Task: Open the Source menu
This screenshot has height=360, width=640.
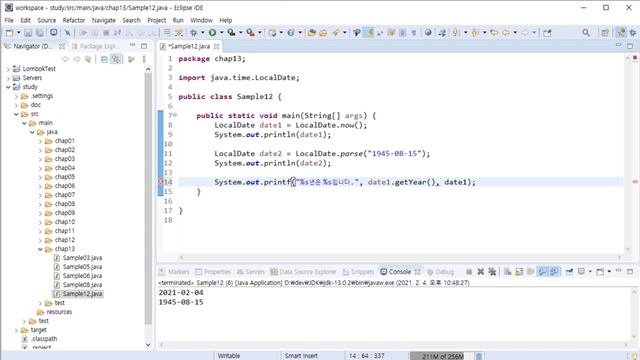Action: point(47,20)
